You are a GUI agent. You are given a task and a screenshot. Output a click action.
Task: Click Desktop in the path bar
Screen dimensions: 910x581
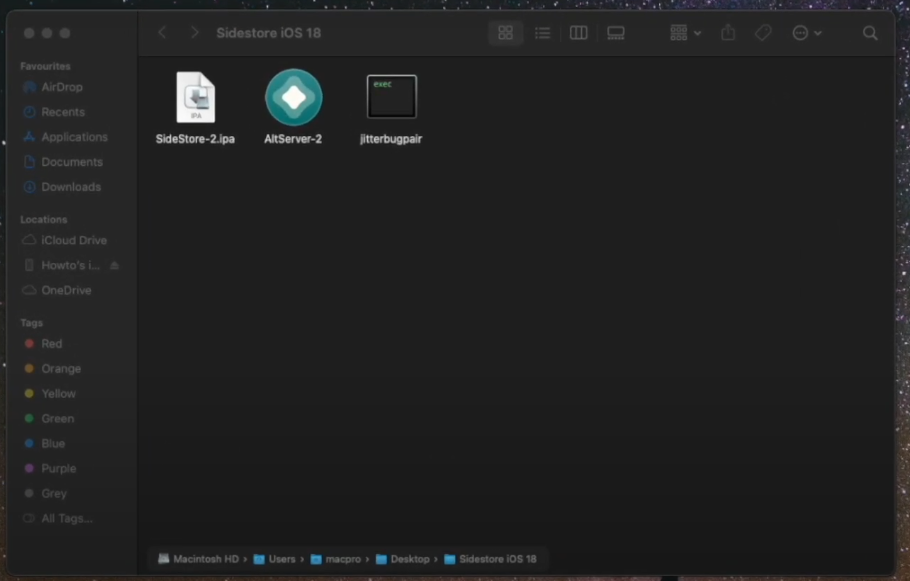(403, 559)
